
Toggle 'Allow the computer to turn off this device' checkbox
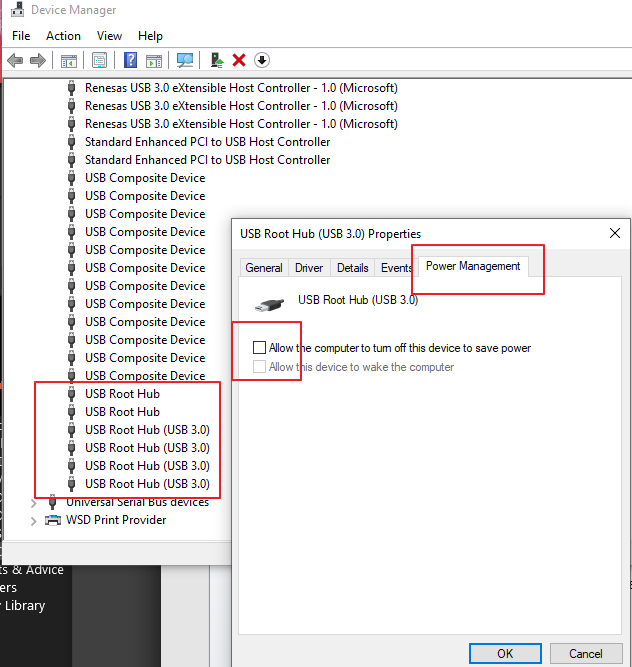(260, 348)
